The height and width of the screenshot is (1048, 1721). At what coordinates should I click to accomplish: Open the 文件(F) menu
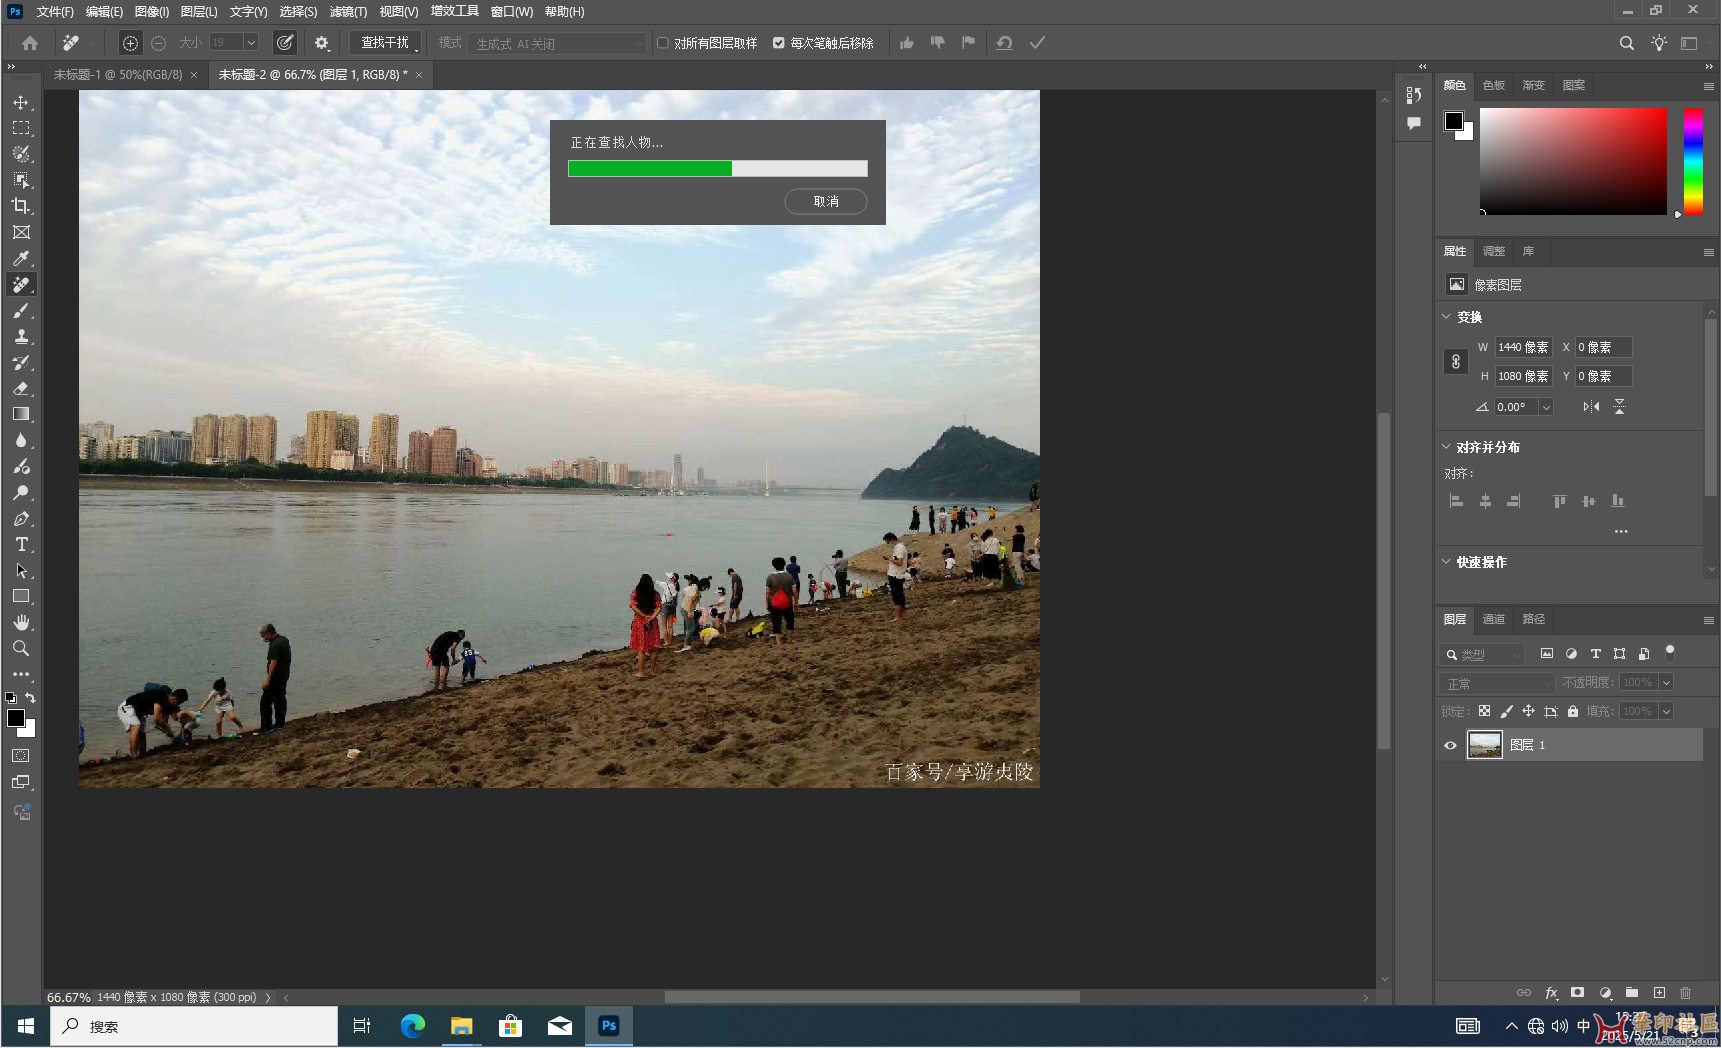55,12
